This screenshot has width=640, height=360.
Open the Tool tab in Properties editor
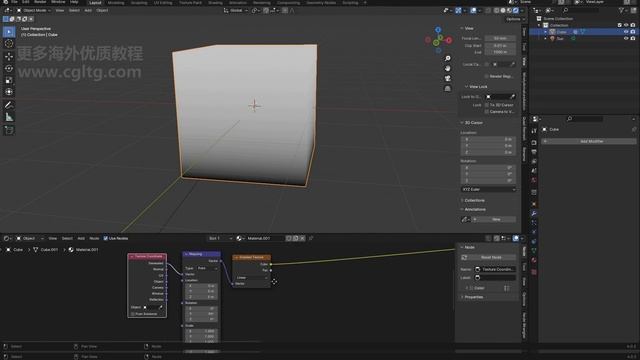(534, 131)
